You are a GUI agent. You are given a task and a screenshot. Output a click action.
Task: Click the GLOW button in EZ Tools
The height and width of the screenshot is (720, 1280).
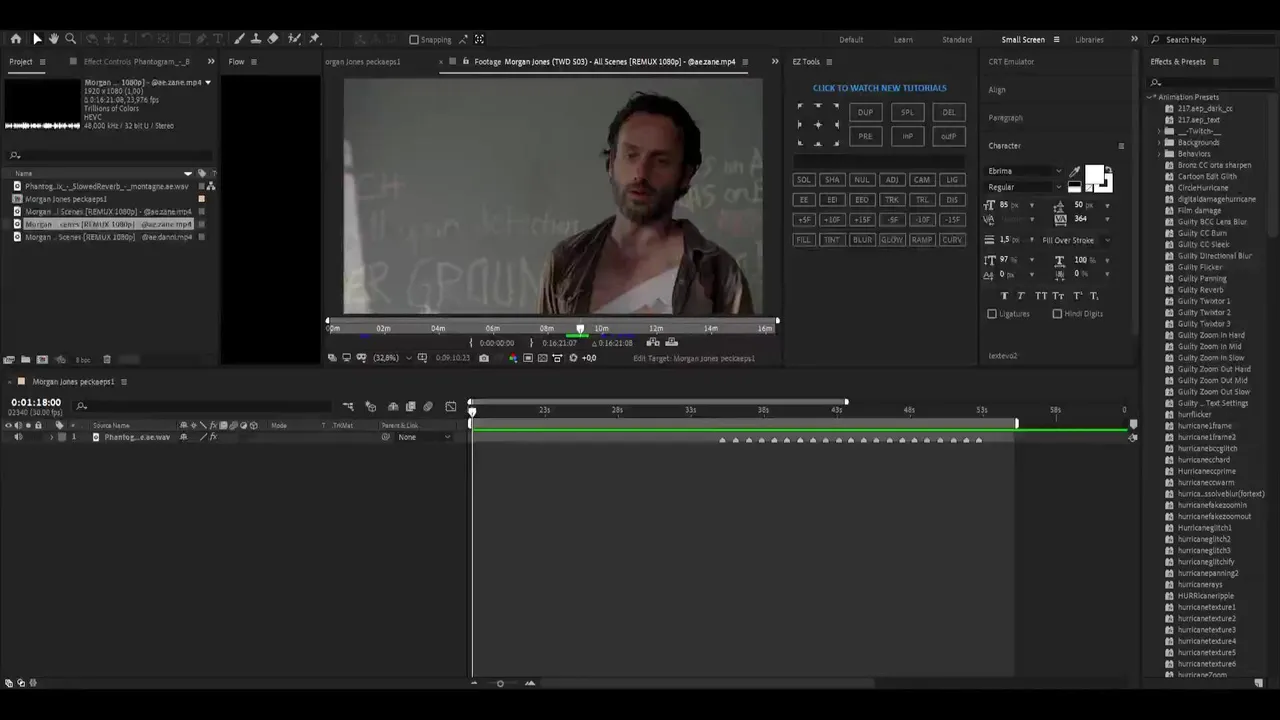point(891,240)
